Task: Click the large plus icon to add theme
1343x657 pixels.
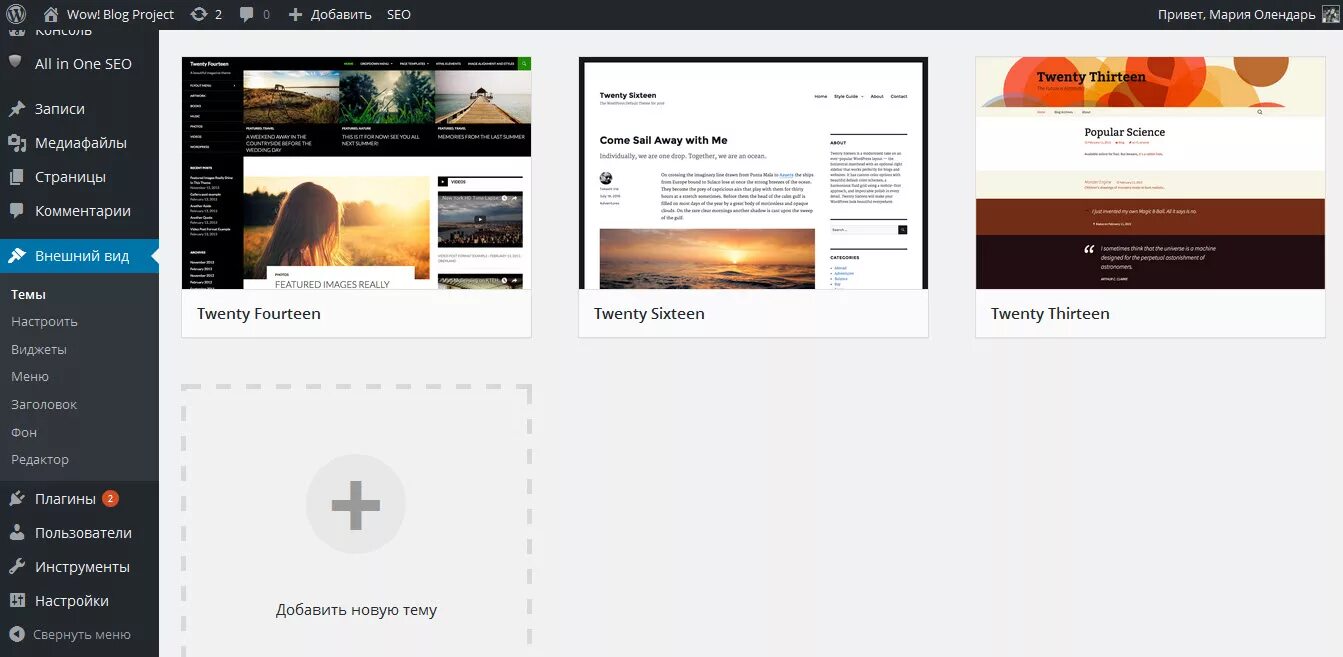Action: click(356, 504)
